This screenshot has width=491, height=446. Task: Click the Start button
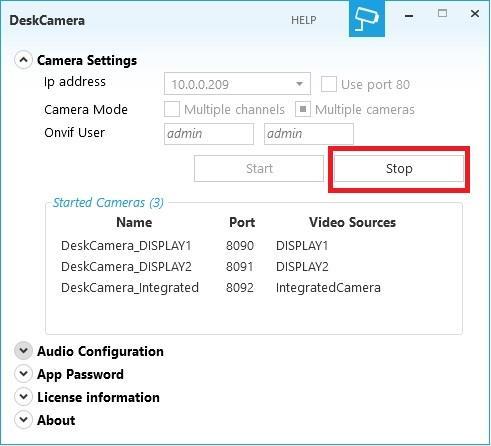[259, 169]
